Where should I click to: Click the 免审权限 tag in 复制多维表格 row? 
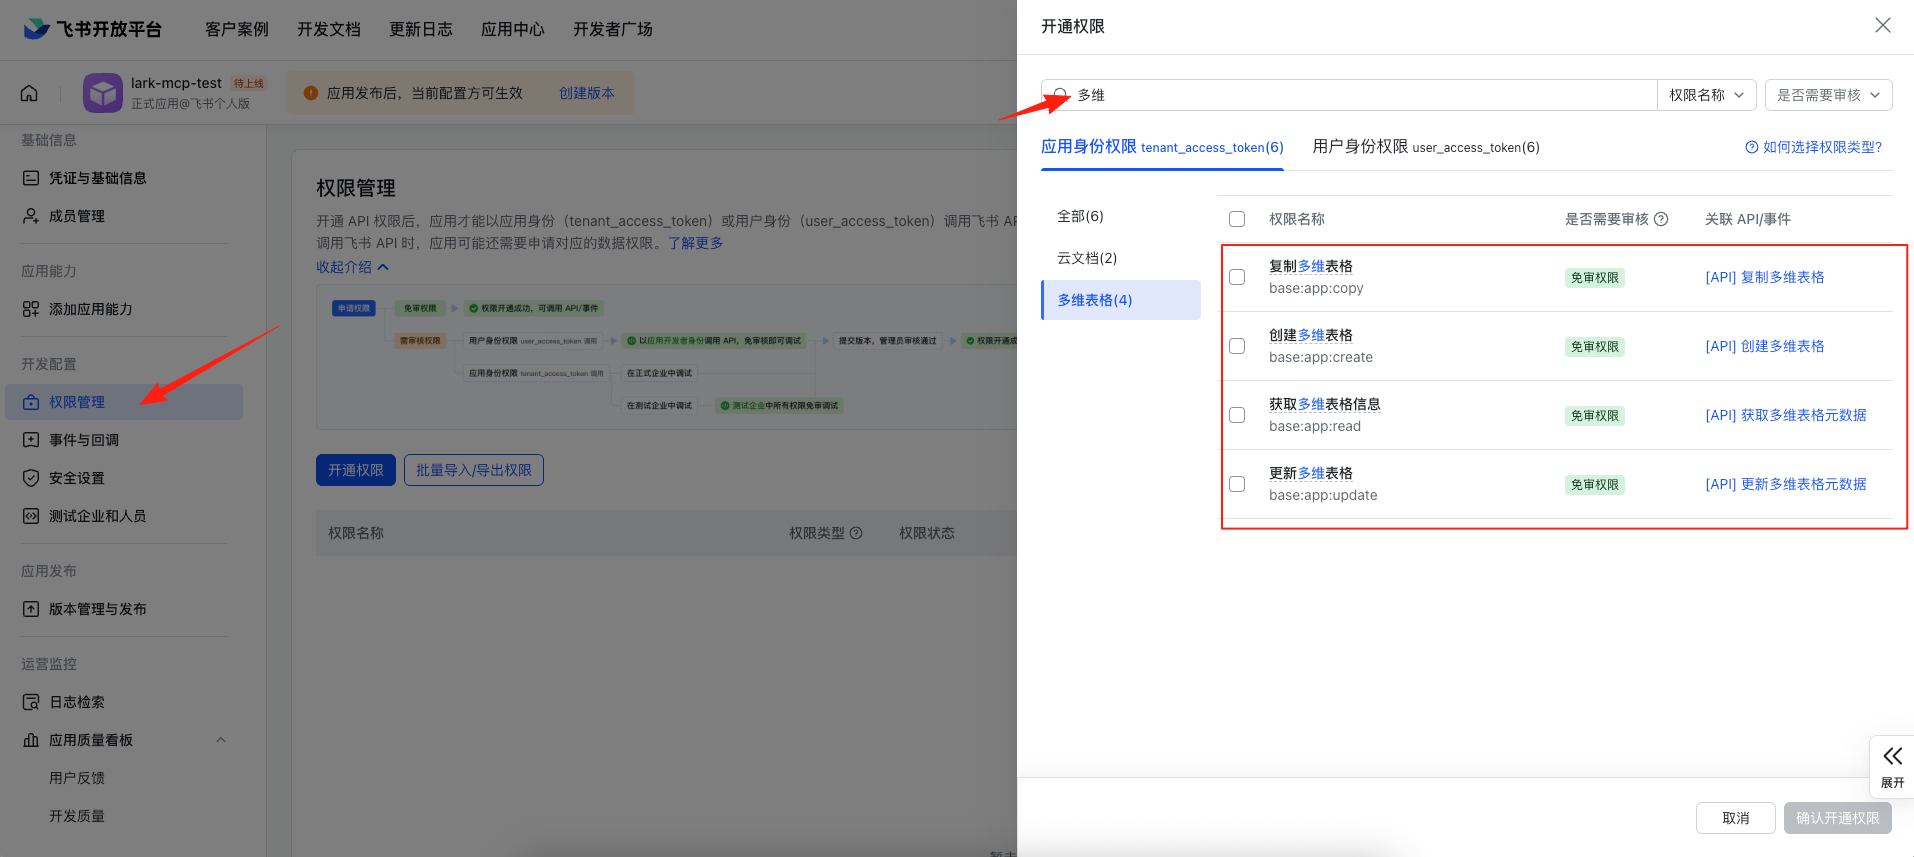pyautogui.click(x=1595, y=278)
